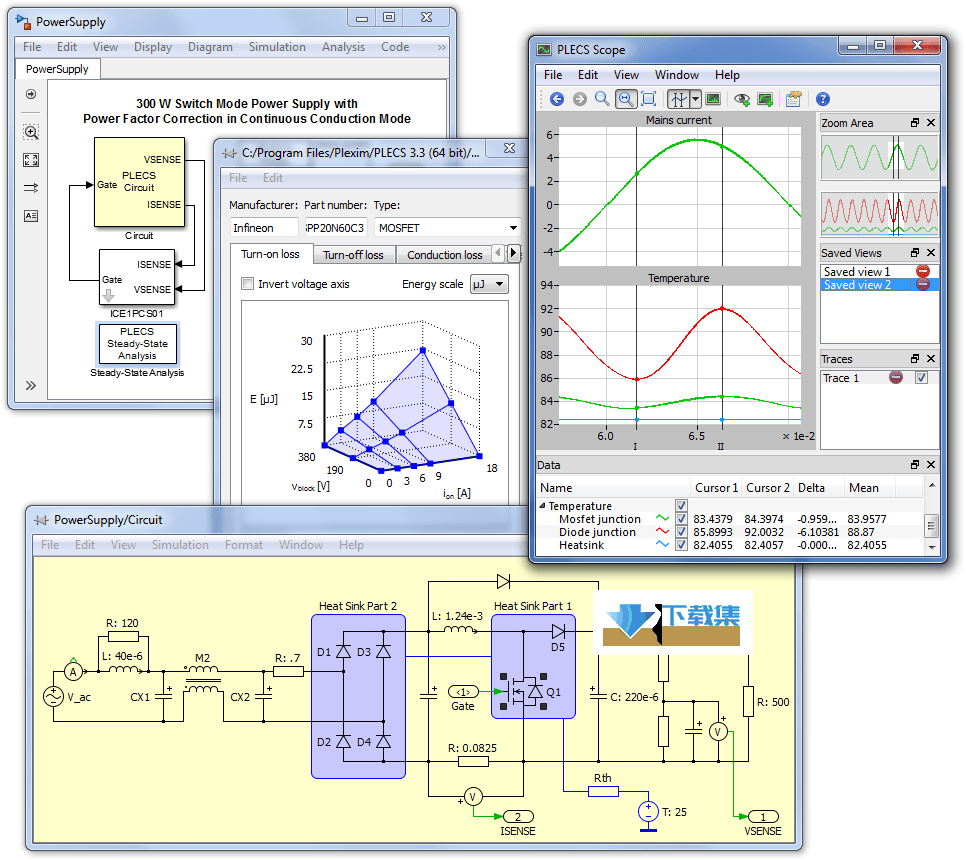The height and width of the screenshot is (860, 966).
Task: Select the PowerSupply tab in main window
Action: pos(57,69)
